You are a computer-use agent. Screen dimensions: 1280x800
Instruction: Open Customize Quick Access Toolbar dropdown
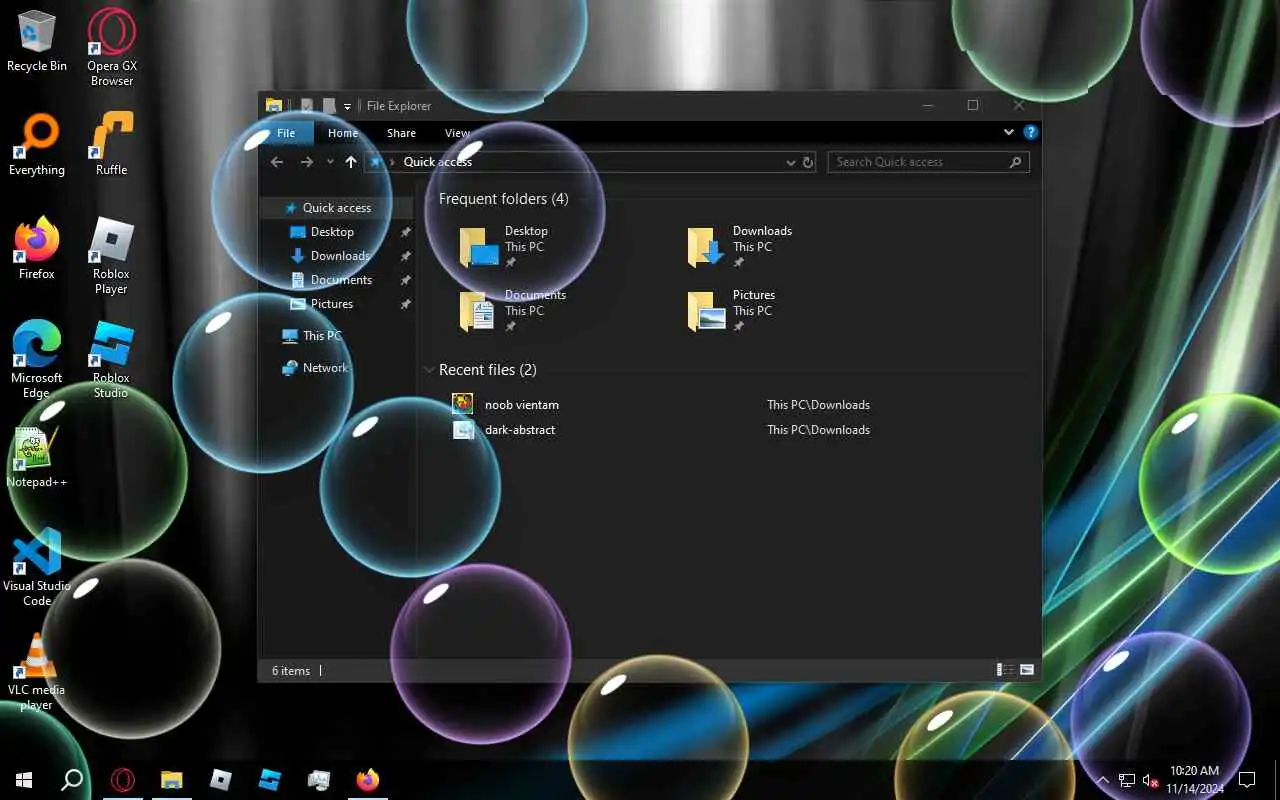[347, 106]
